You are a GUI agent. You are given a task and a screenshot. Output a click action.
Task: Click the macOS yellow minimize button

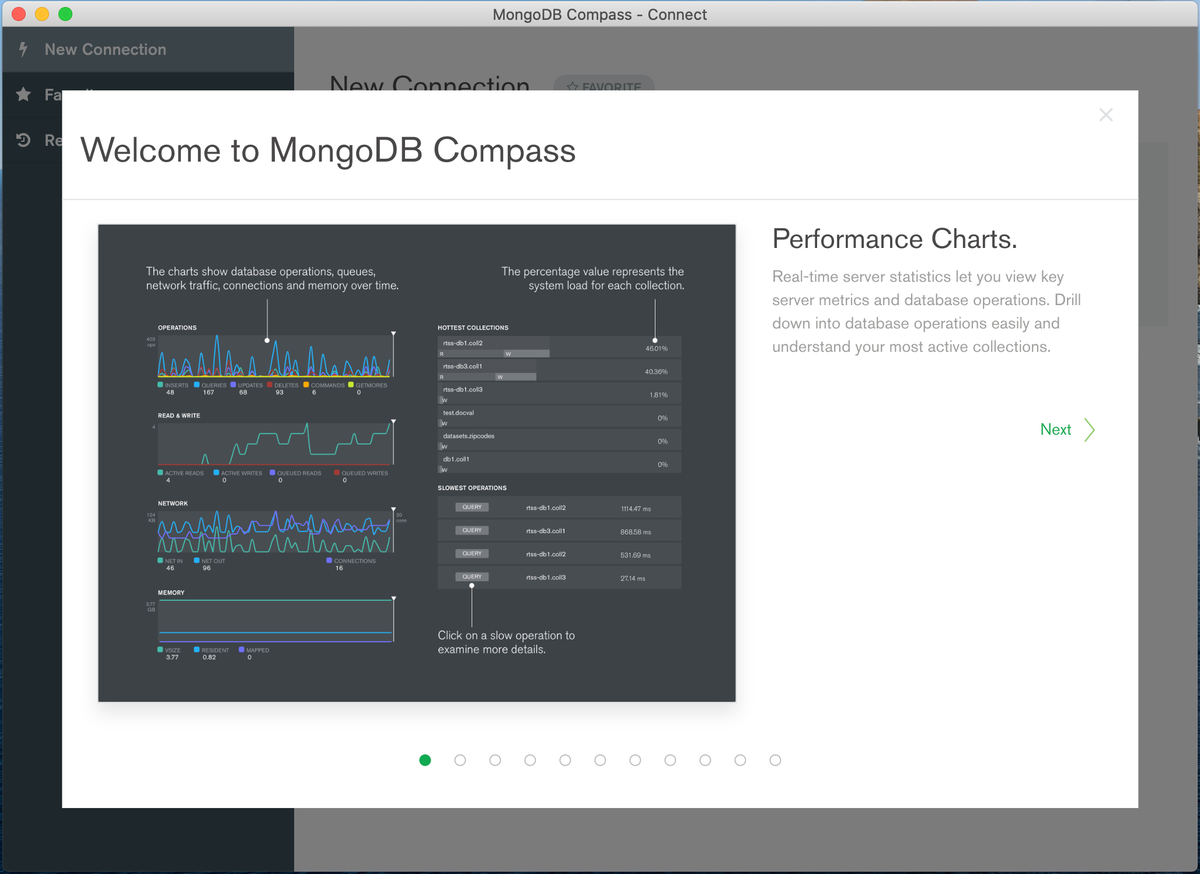click(42, 14)
